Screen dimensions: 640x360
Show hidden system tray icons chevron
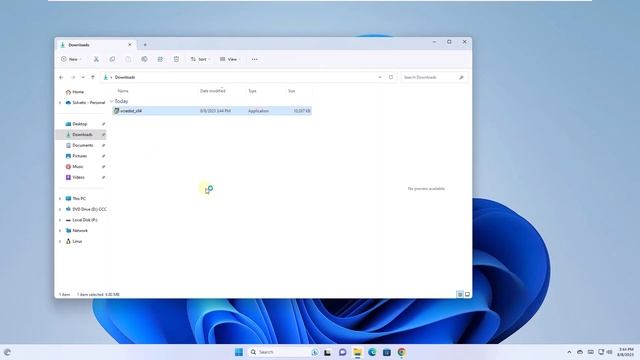coord(569,352)
